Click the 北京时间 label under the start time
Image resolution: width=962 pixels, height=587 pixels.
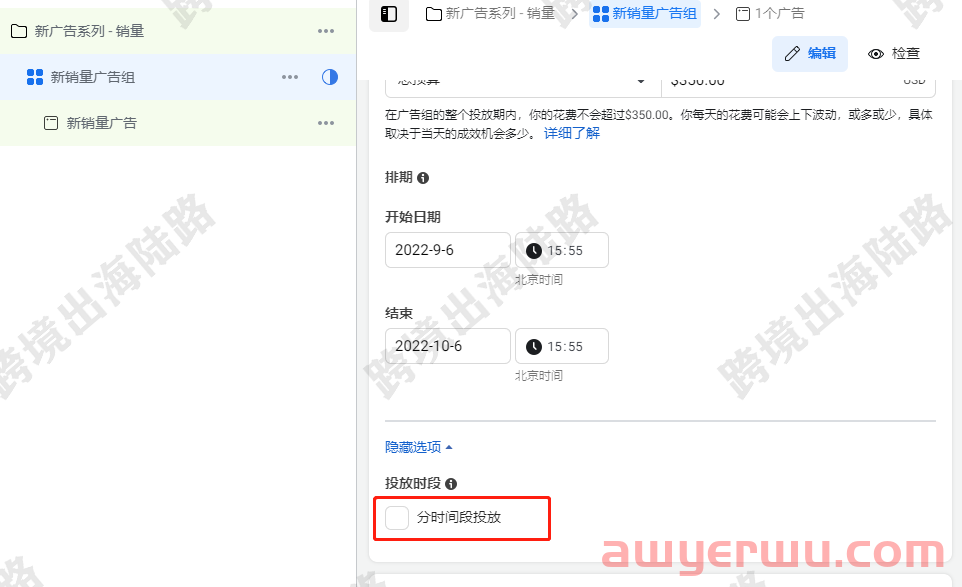(539, 280)
